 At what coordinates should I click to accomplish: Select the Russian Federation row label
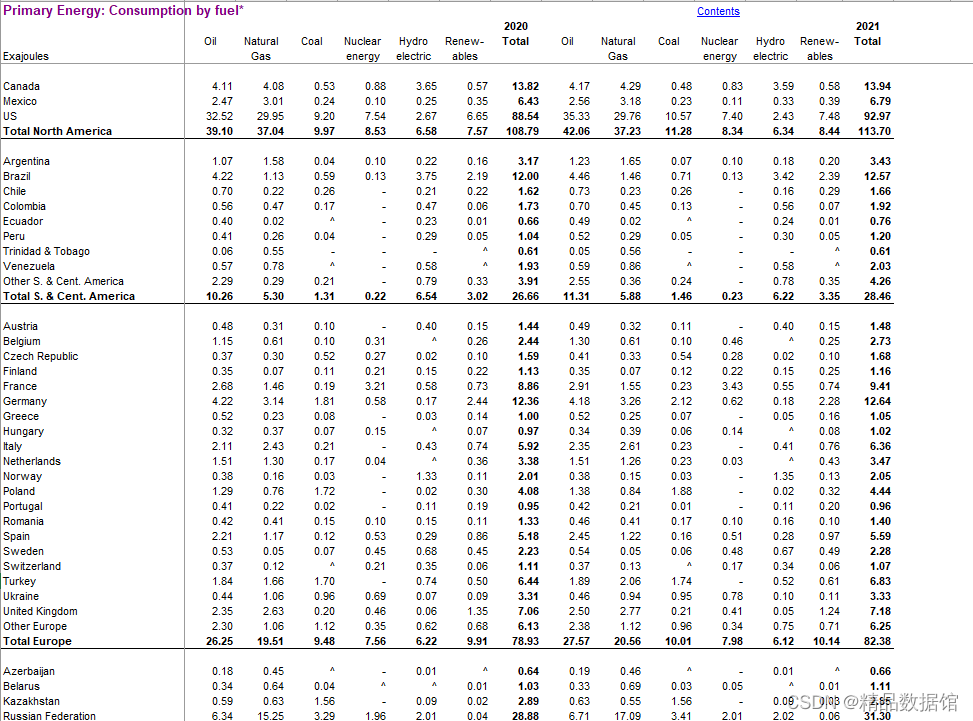[50, 715]
